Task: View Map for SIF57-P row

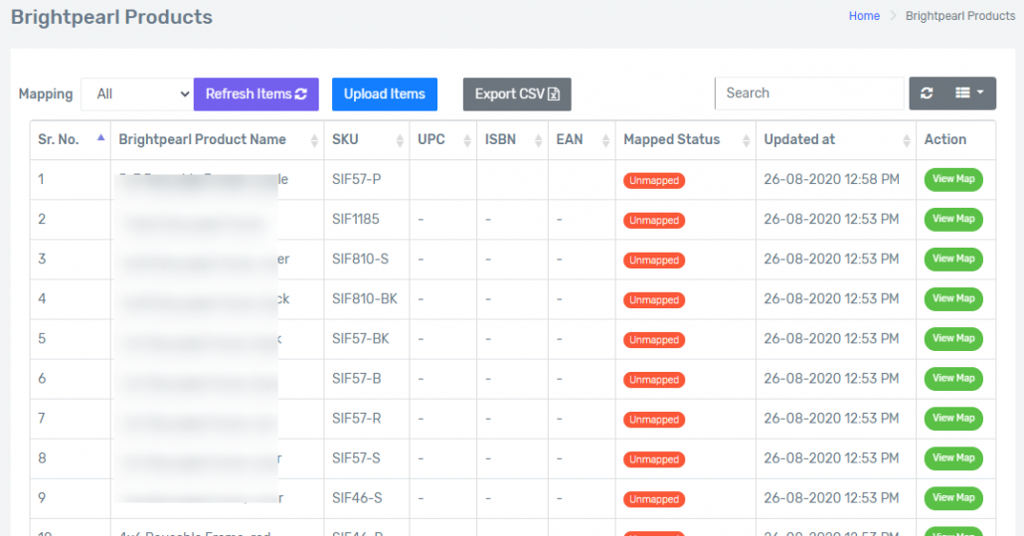Action: click(953, 180)
